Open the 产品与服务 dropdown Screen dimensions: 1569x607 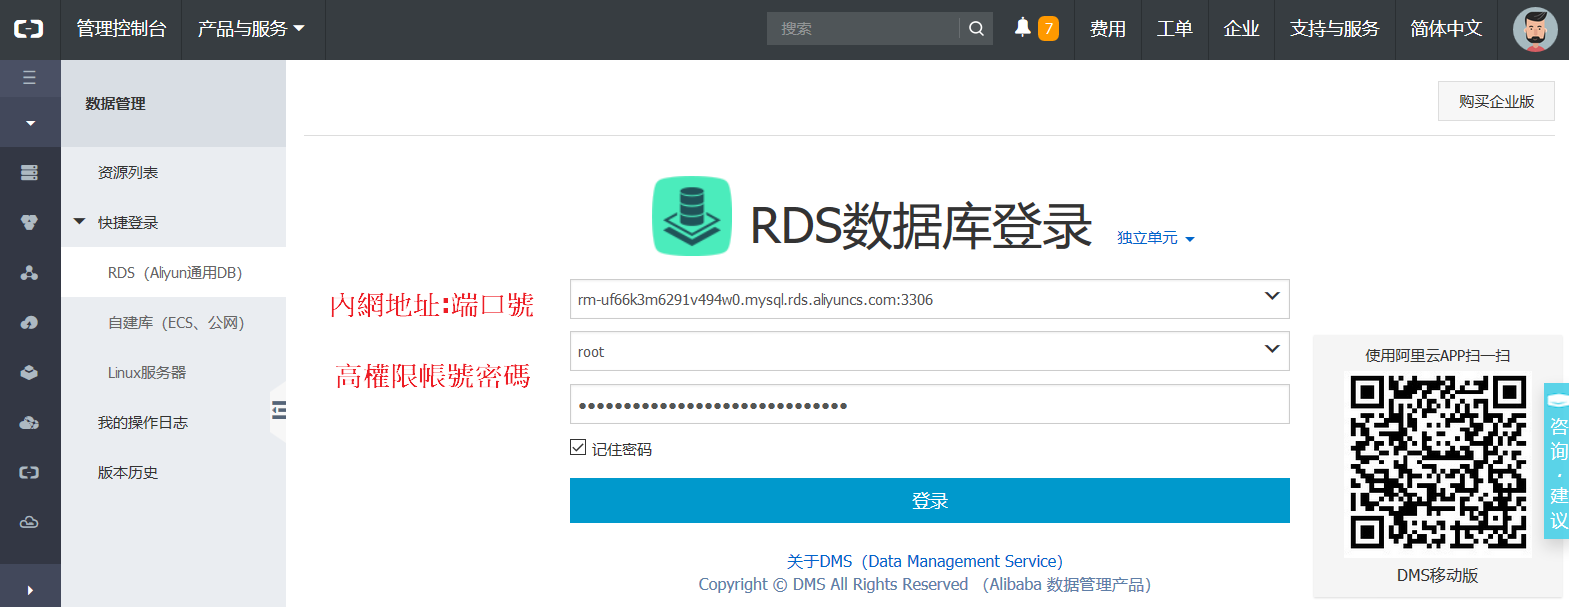click(251, 29)
